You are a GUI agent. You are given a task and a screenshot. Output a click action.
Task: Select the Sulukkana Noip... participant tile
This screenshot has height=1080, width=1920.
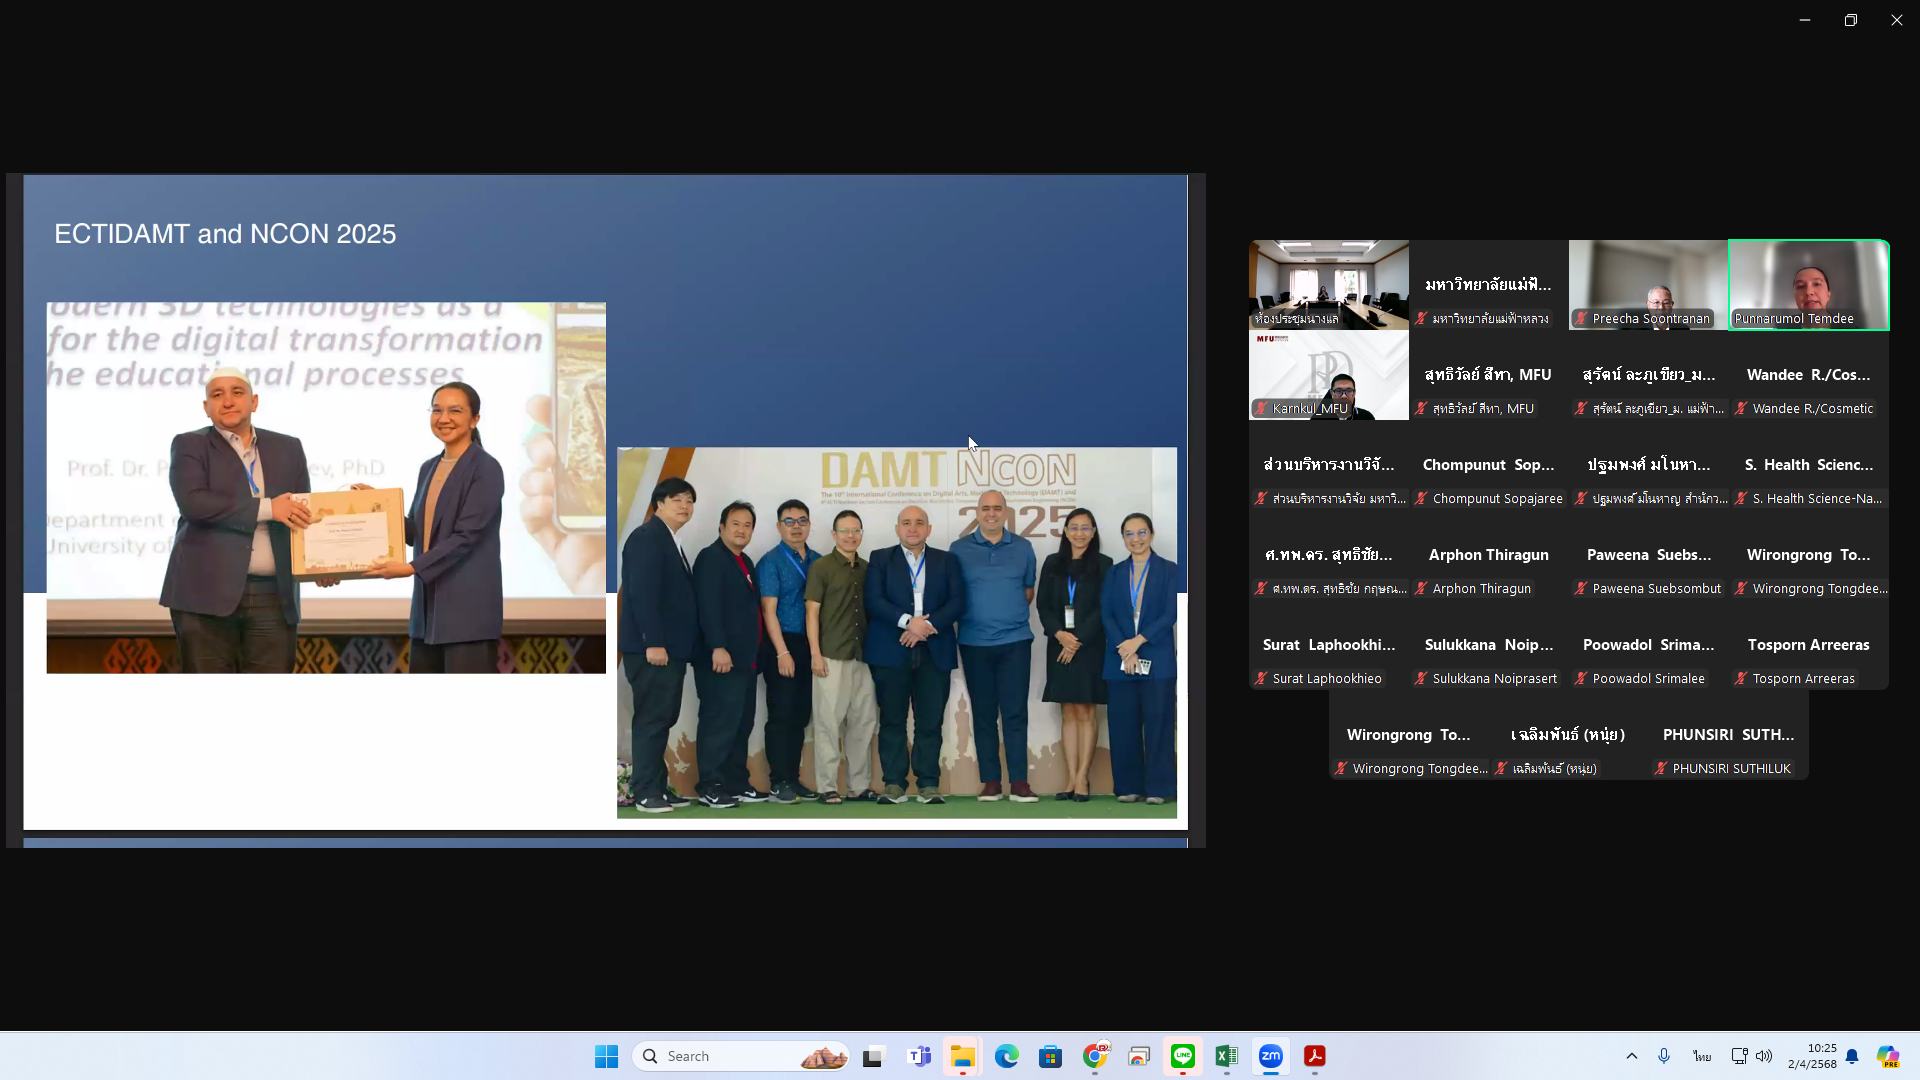click(x=1489, y=645)
